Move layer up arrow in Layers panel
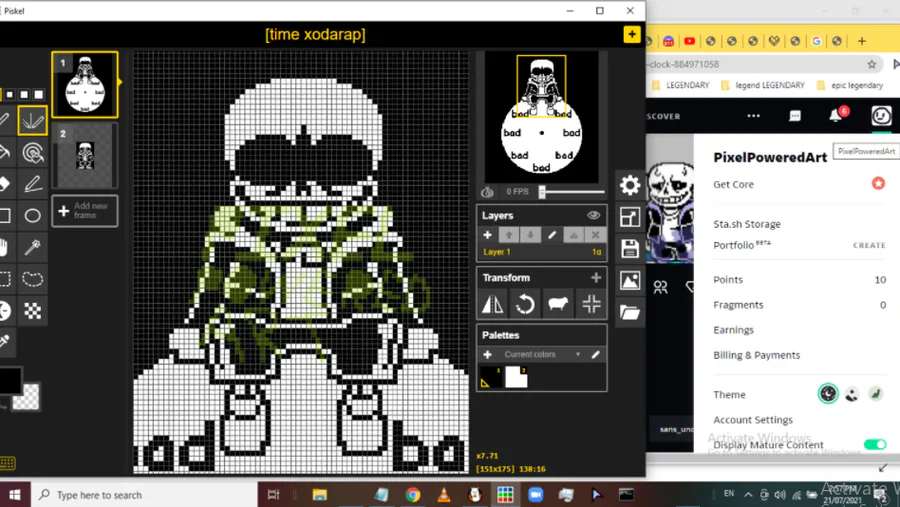 [509, 235]
